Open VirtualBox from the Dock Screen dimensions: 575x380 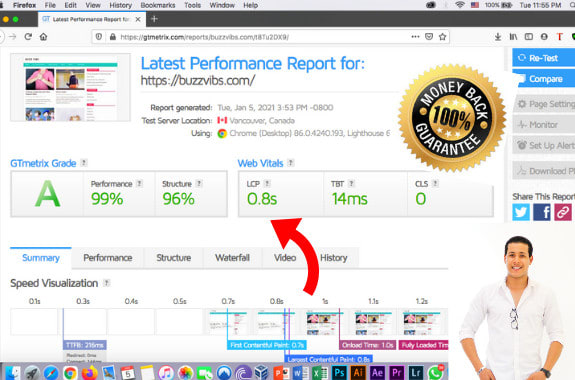coord(261,373)
